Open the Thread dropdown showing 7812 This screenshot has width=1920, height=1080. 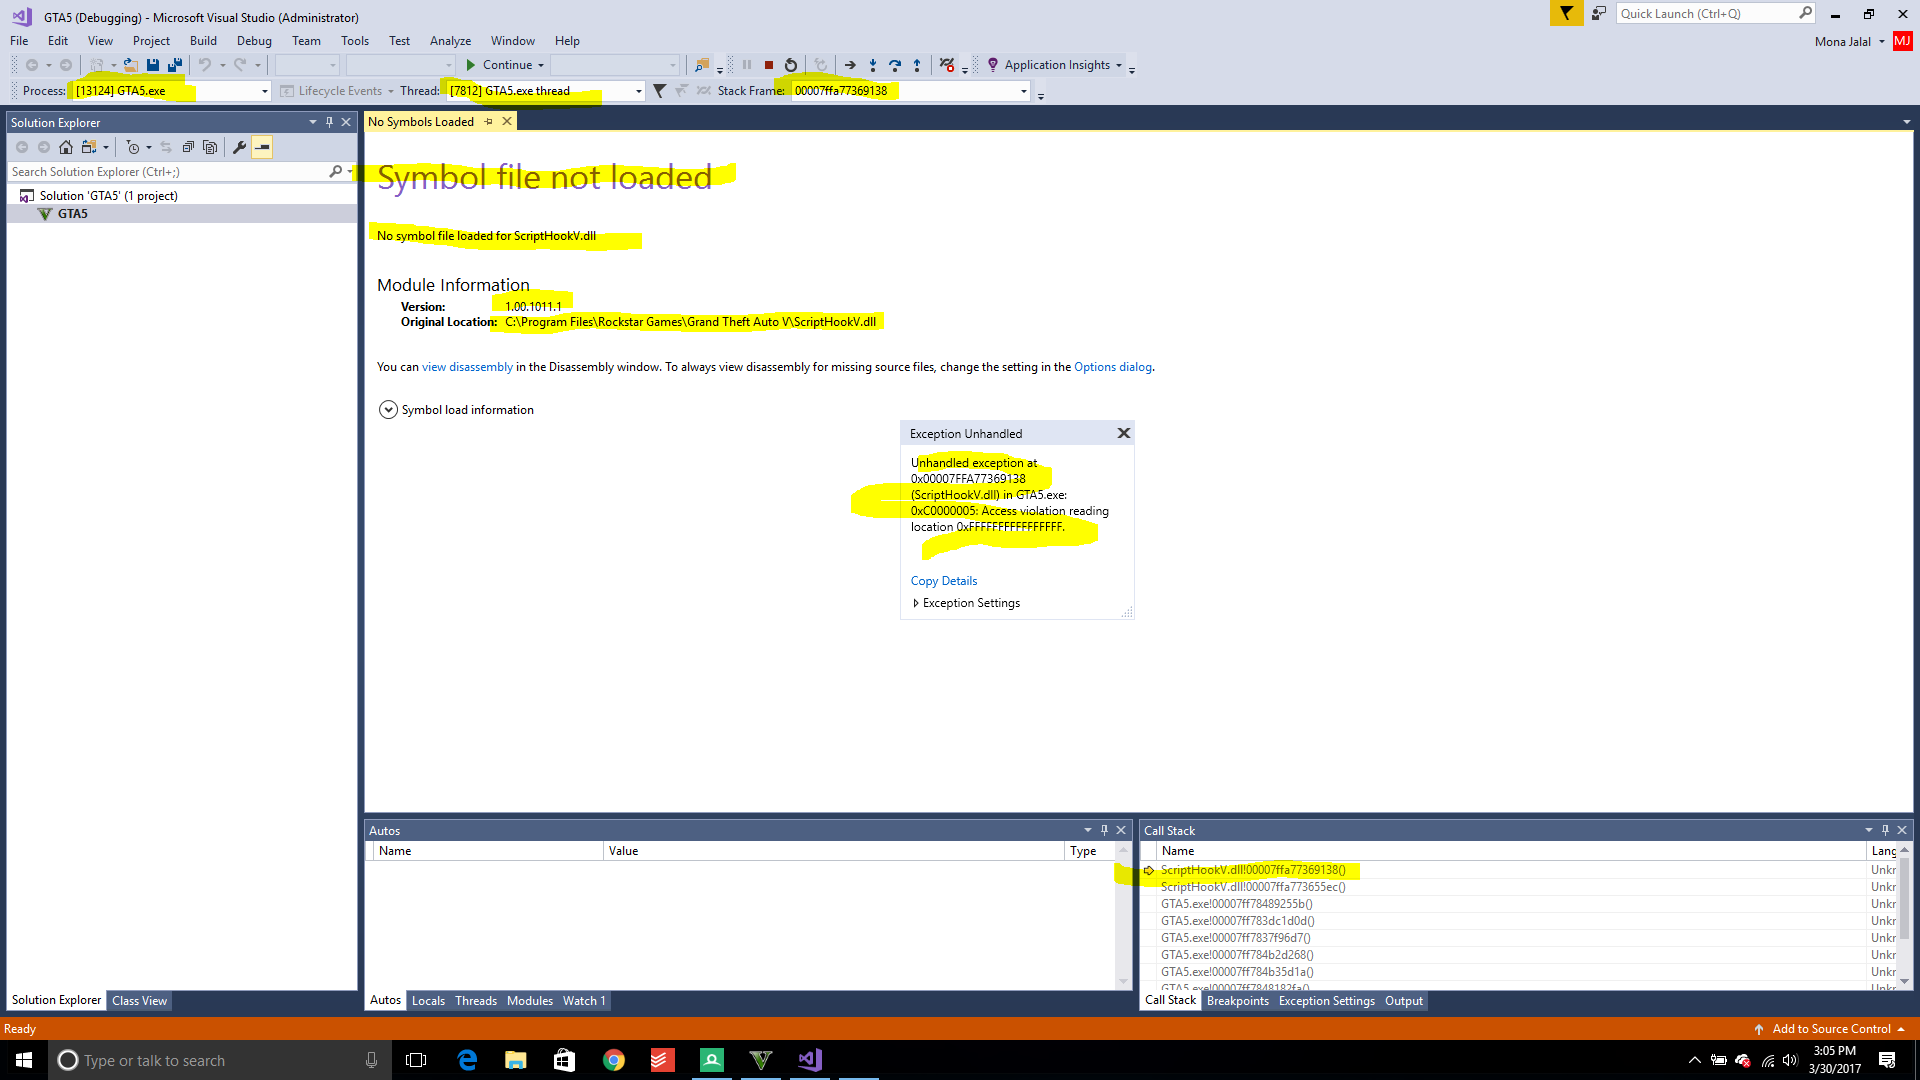click(x=639, y=91)
